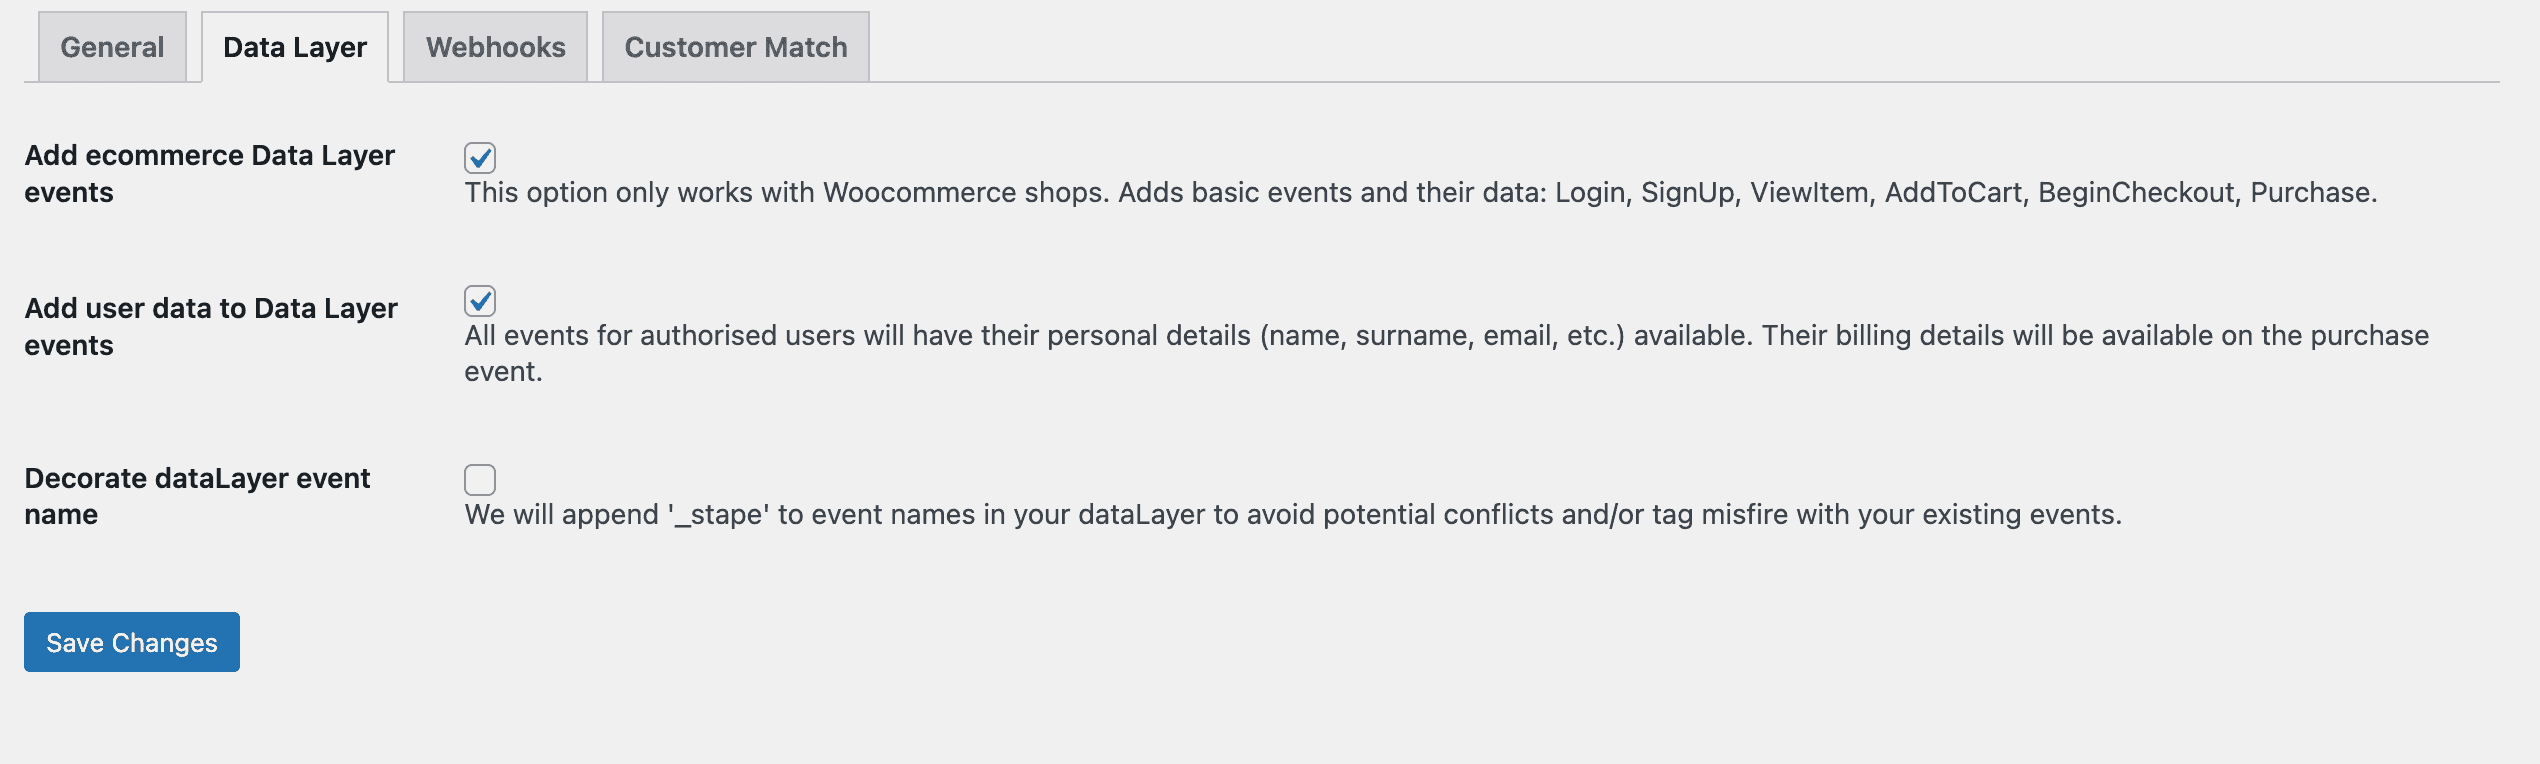The image size is (2540, 764).
Task: Select the Data Layer tab
Action: click(295, 47)
